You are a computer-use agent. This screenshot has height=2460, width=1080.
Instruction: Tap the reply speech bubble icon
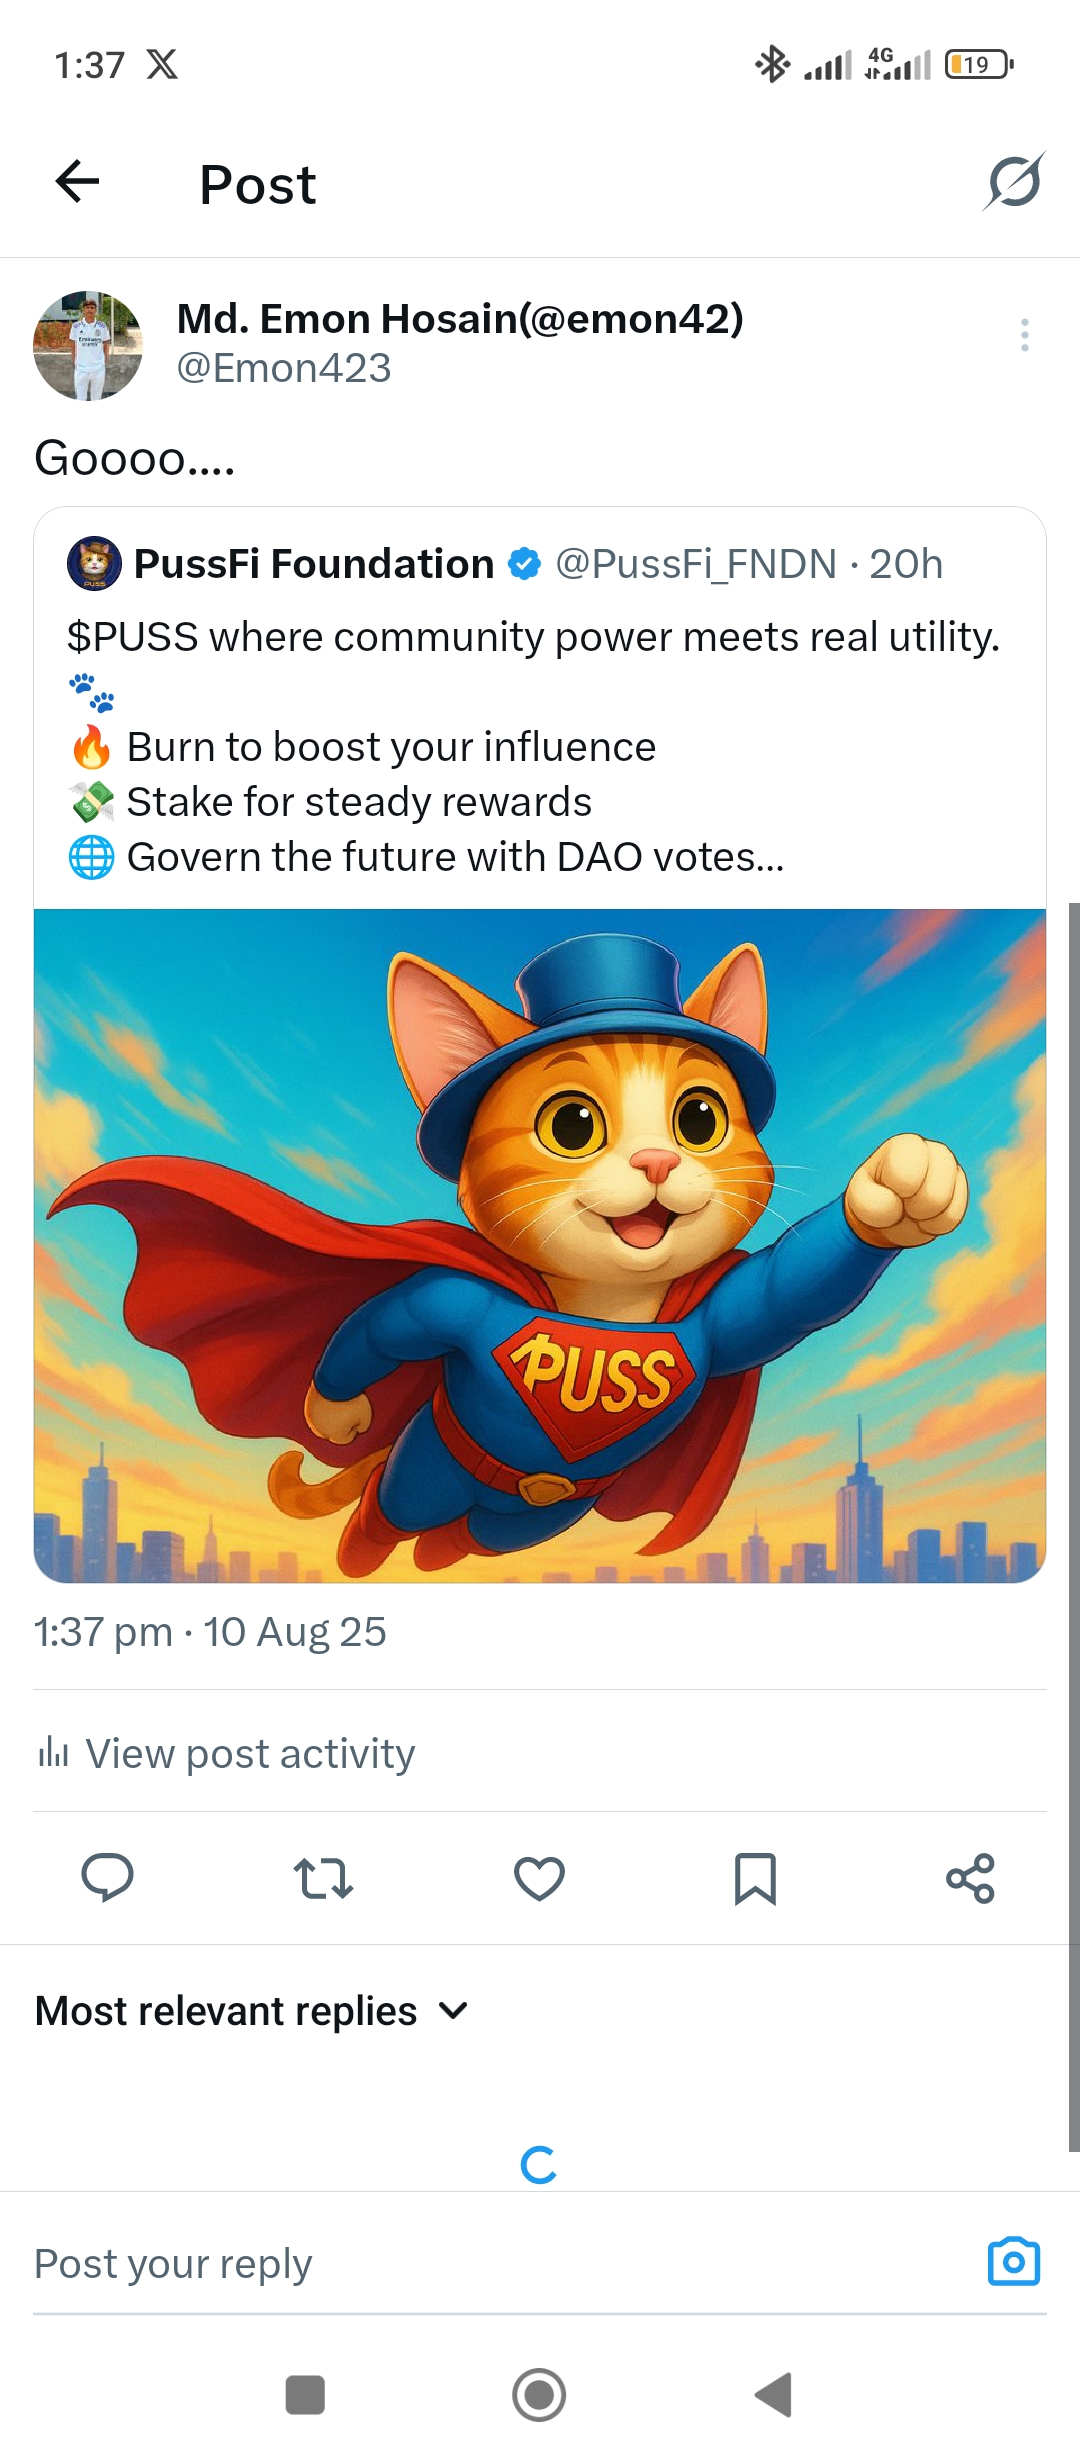[x=107, y=1877]
